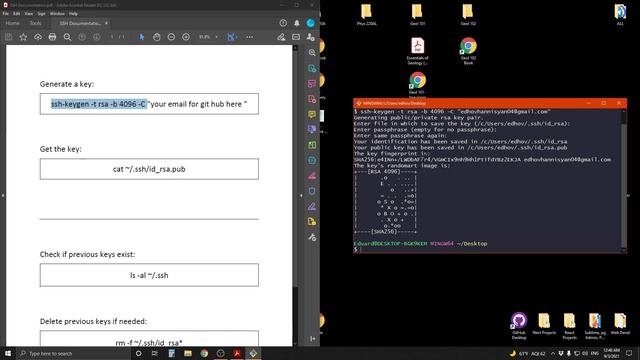
Task: Select the SSH Documentation document tab
Action: pos(80,23)
